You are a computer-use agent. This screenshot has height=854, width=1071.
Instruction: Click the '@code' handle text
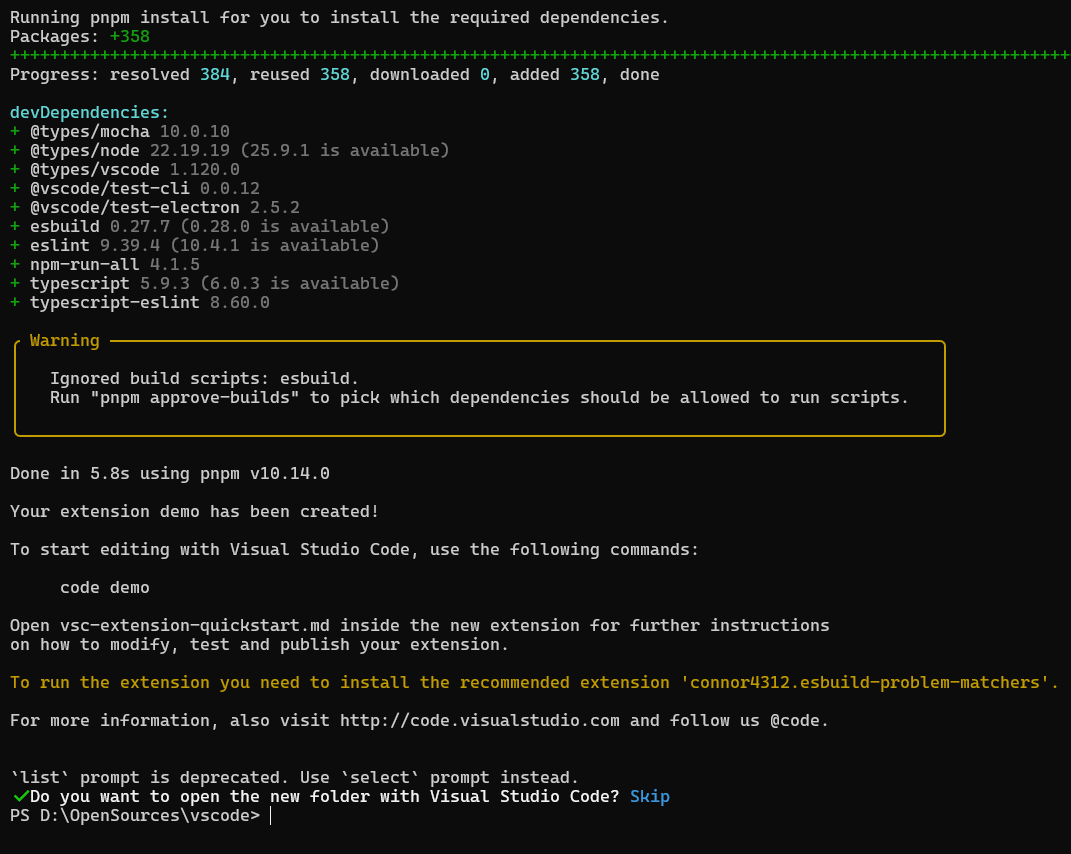(x=795, y=721)
